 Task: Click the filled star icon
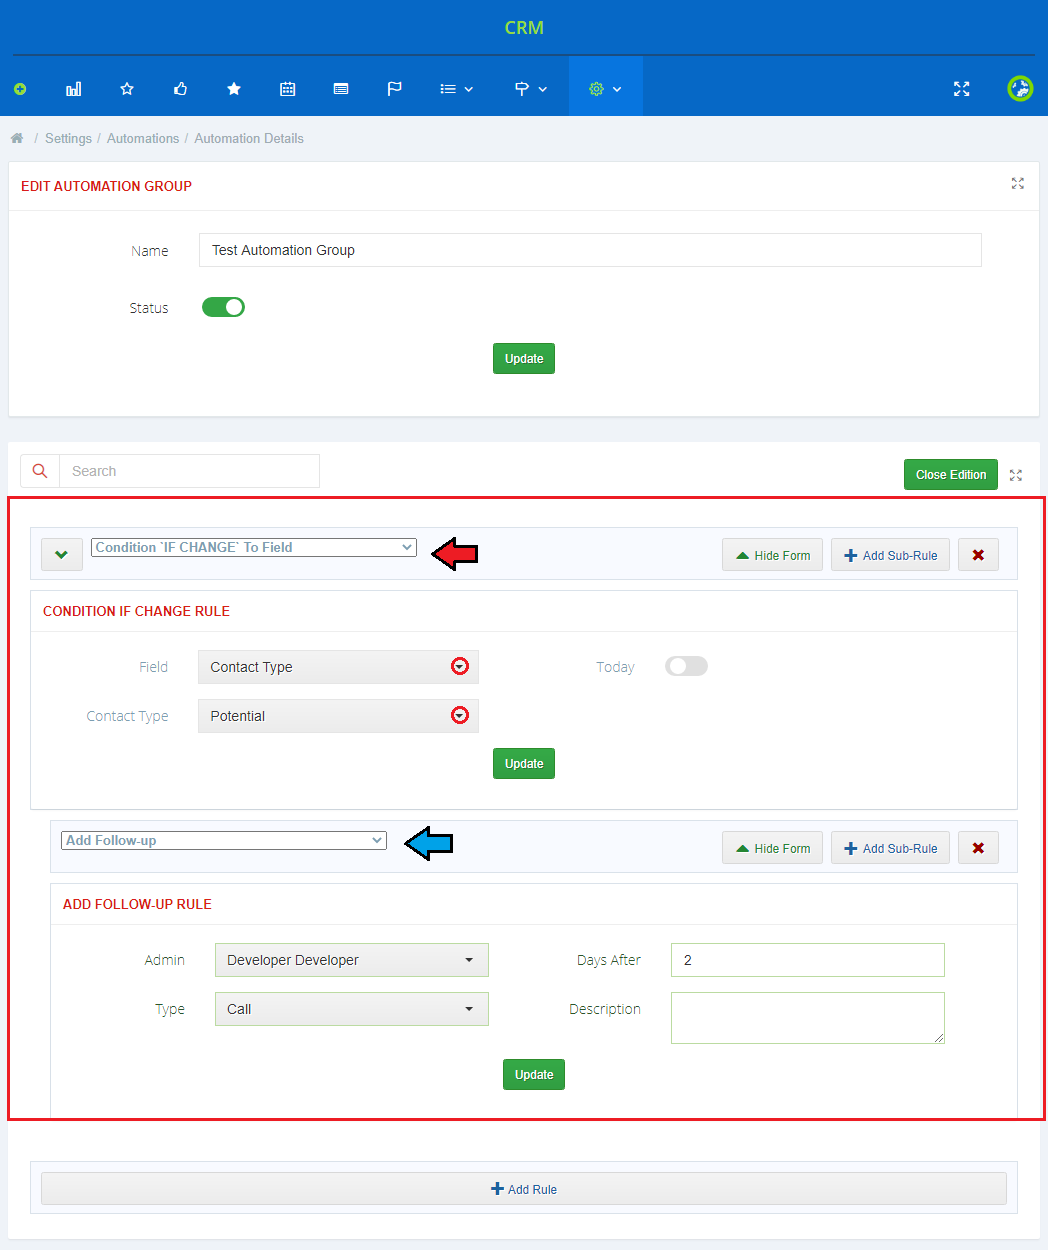click(234, 89)
